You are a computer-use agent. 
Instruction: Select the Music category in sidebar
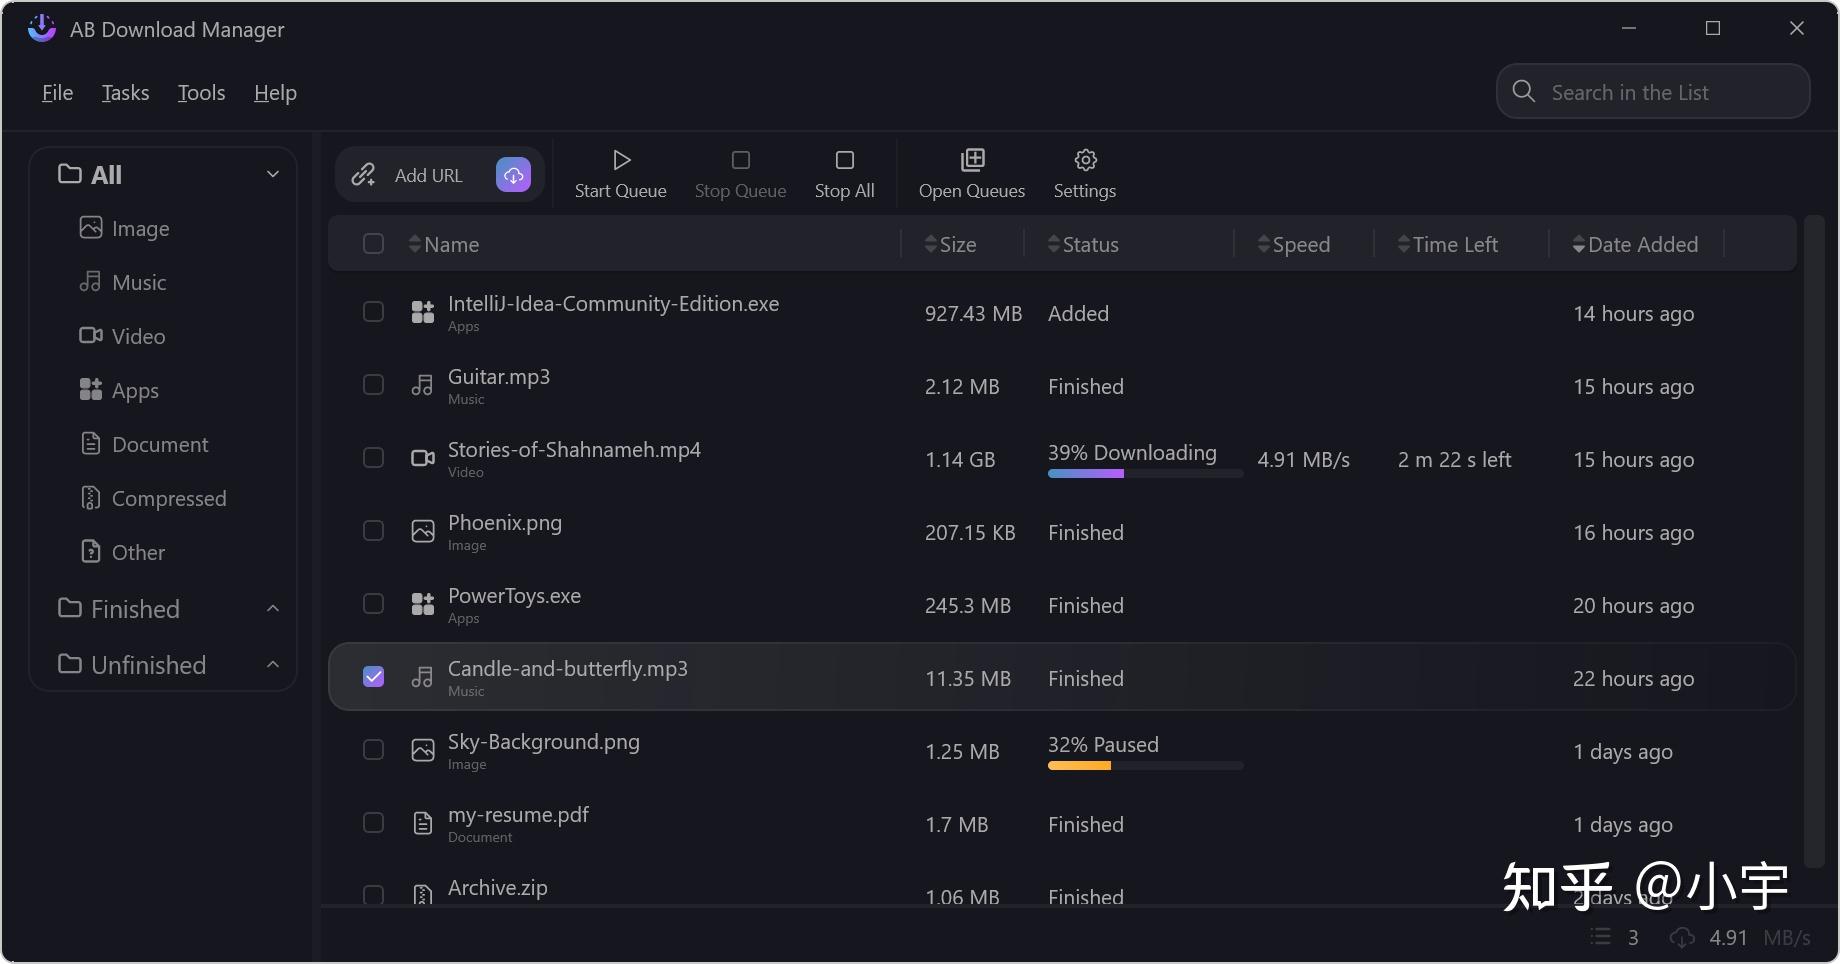click(x=124, y=282)
